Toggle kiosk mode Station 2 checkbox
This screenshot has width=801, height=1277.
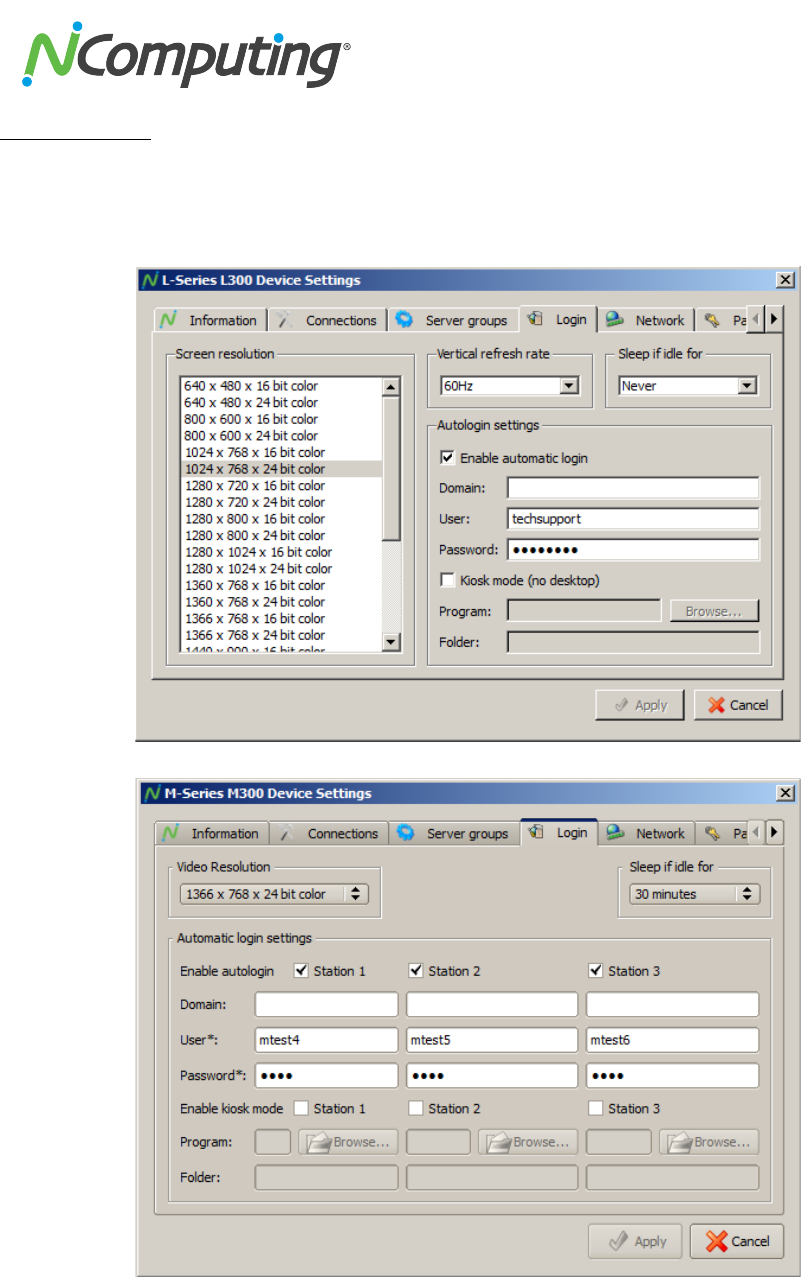(x=416, y=1108)
